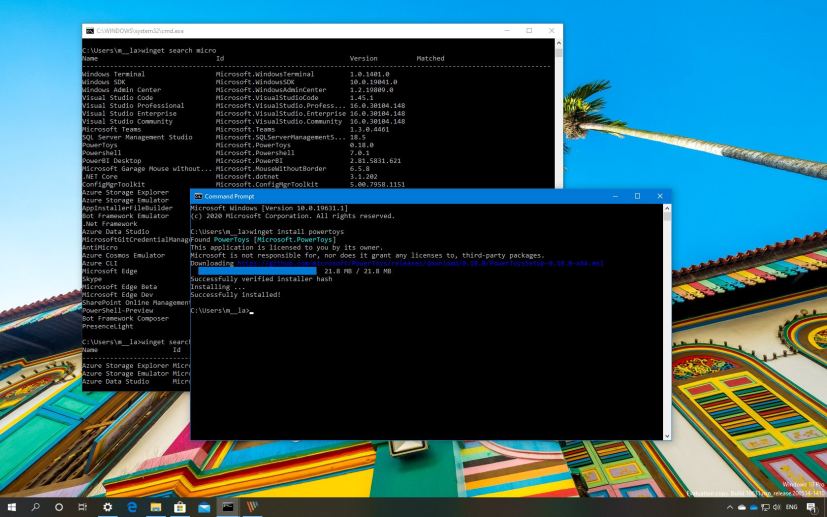Click 'Azure Cosmos Emulator' row name
The image size is (827, 517).
[123, 255]
